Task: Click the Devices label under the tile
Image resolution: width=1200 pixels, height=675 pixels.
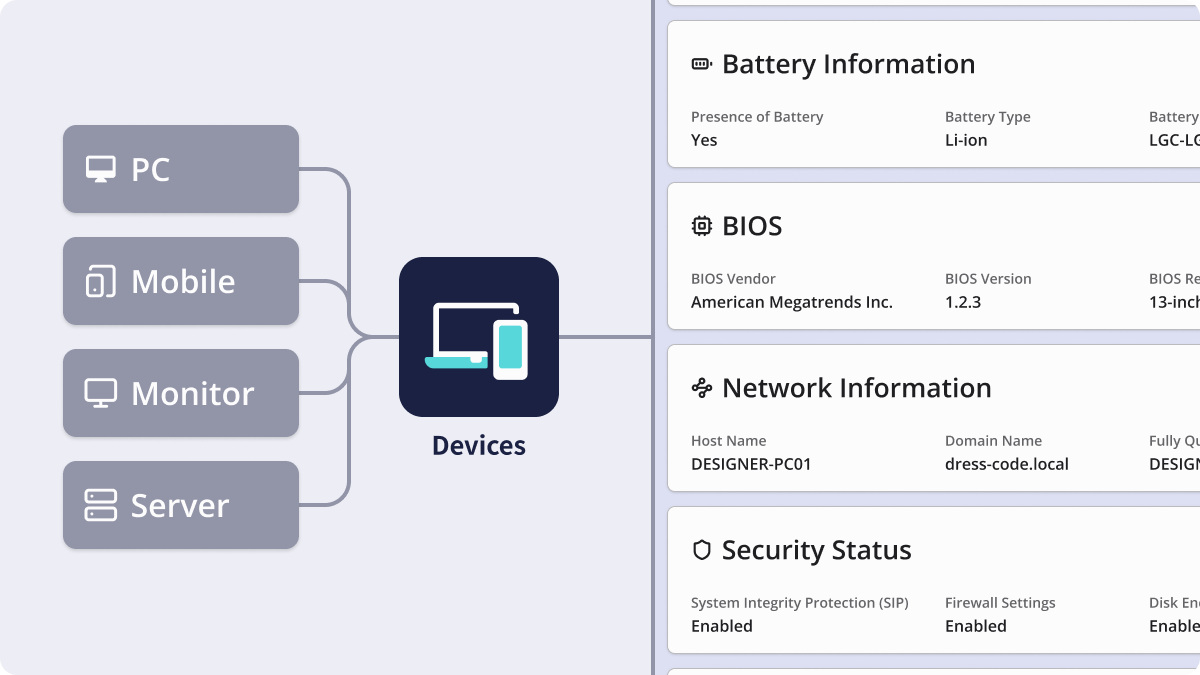Action: coord(478,445)
